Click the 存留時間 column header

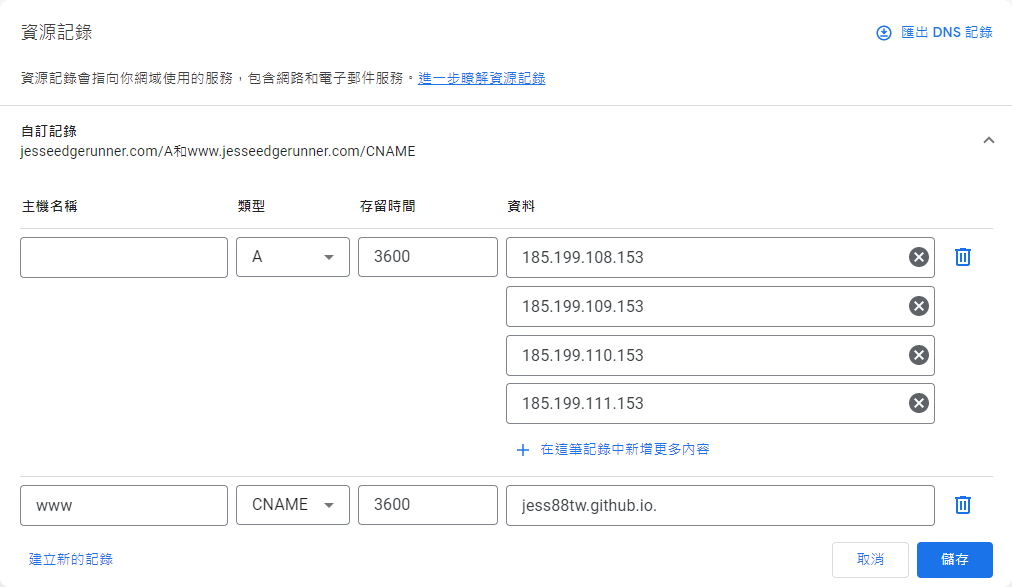tap(387, 206)
